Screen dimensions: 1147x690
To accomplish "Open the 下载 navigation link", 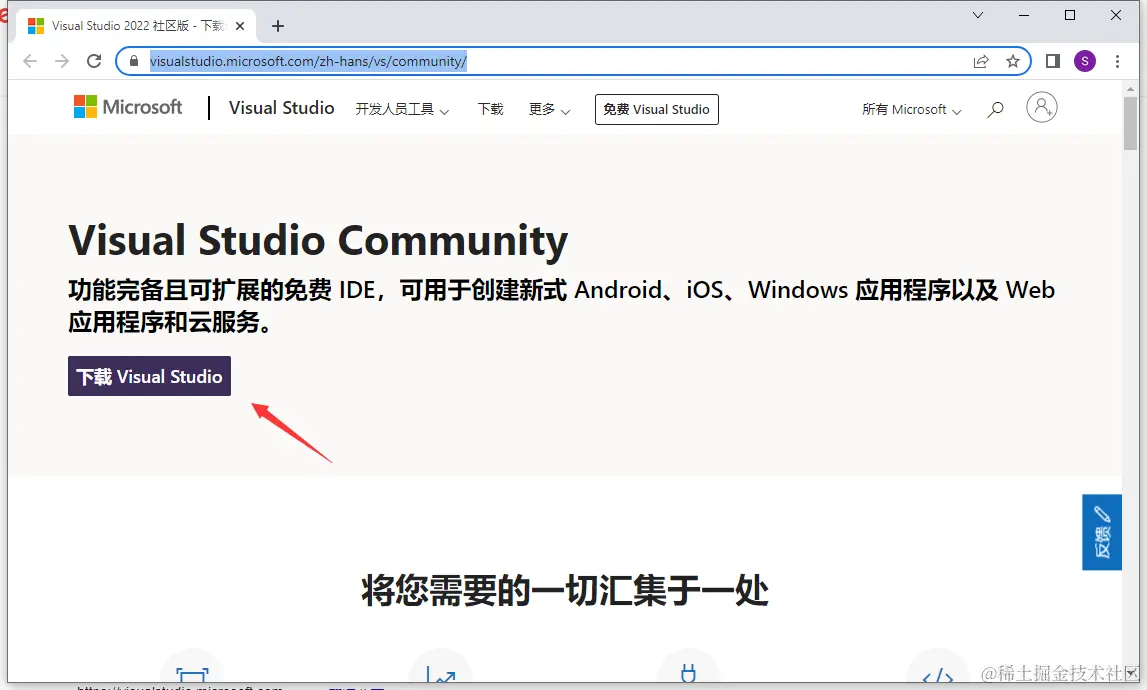I will [491, 109].
